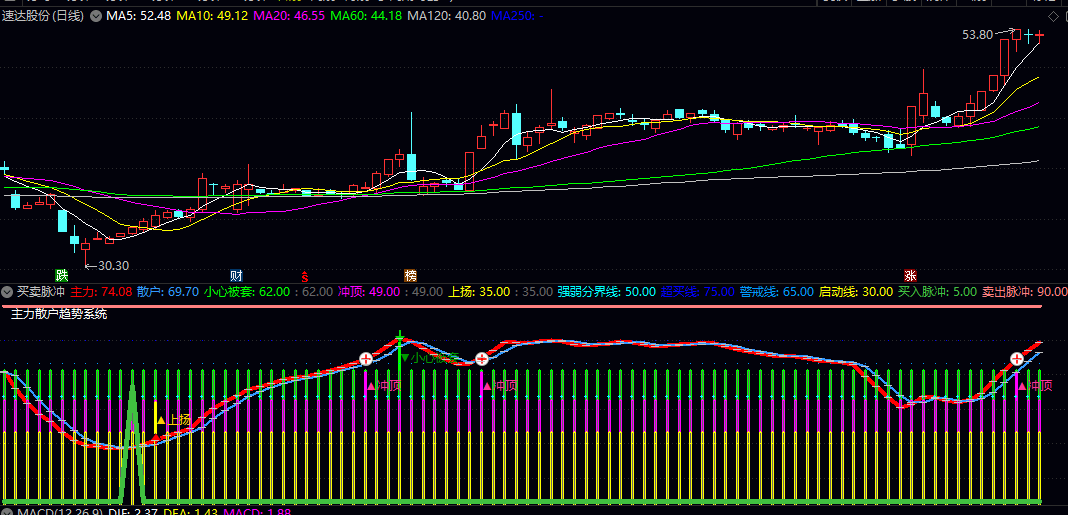Click the green 跌 event marker
The height and width of the screenshot is (515, 1068).
click(62, 275)
